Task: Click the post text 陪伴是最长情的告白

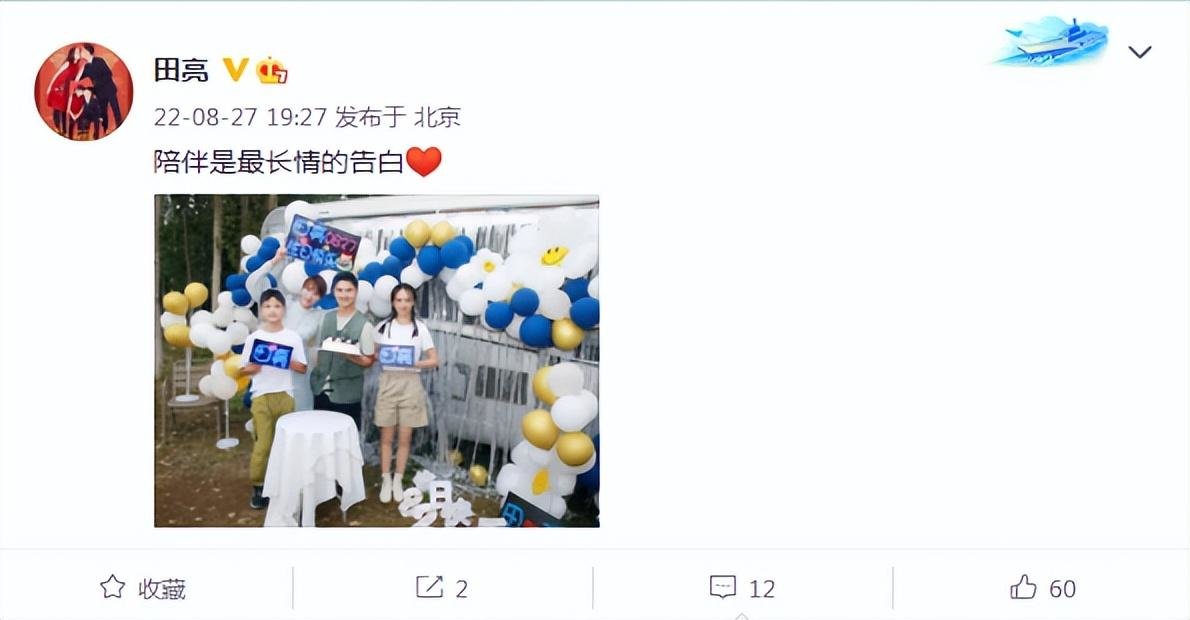Action: tap(279, 162)
